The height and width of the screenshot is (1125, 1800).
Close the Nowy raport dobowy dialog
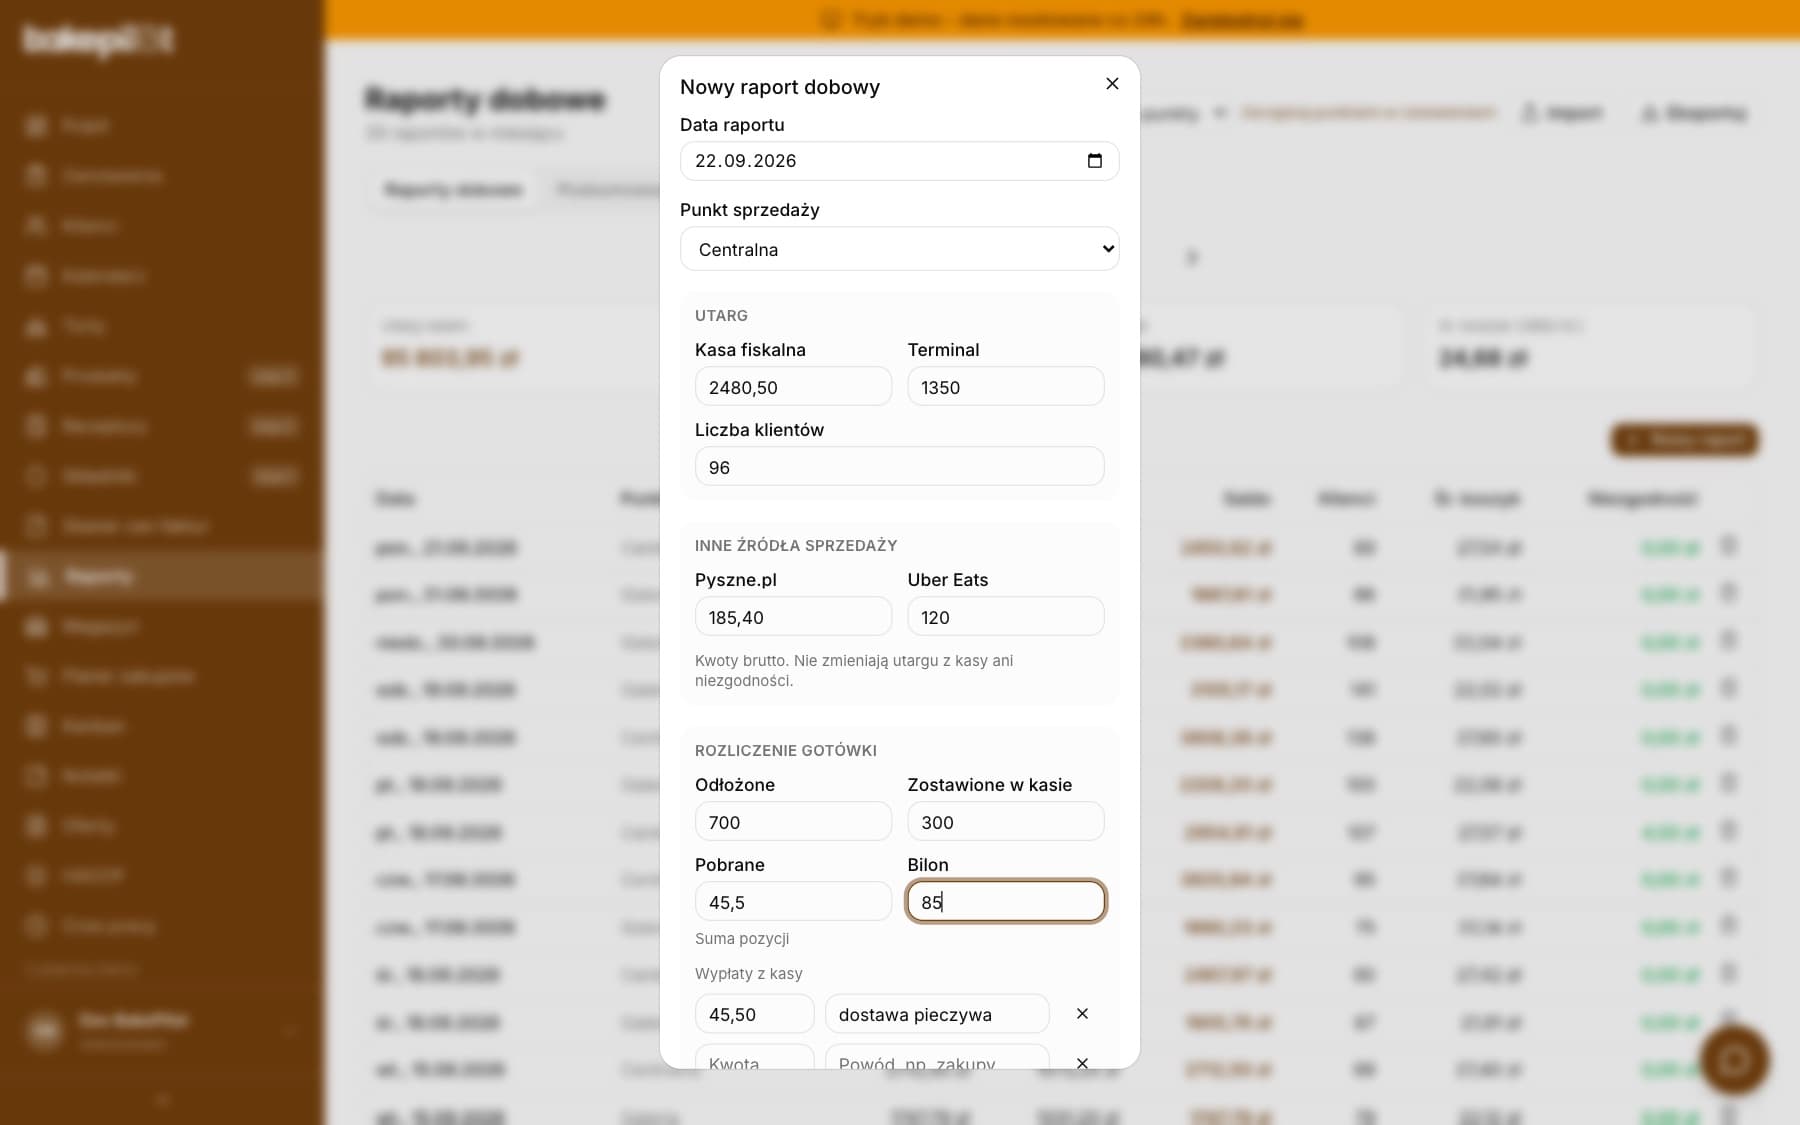pos(1112,84)
